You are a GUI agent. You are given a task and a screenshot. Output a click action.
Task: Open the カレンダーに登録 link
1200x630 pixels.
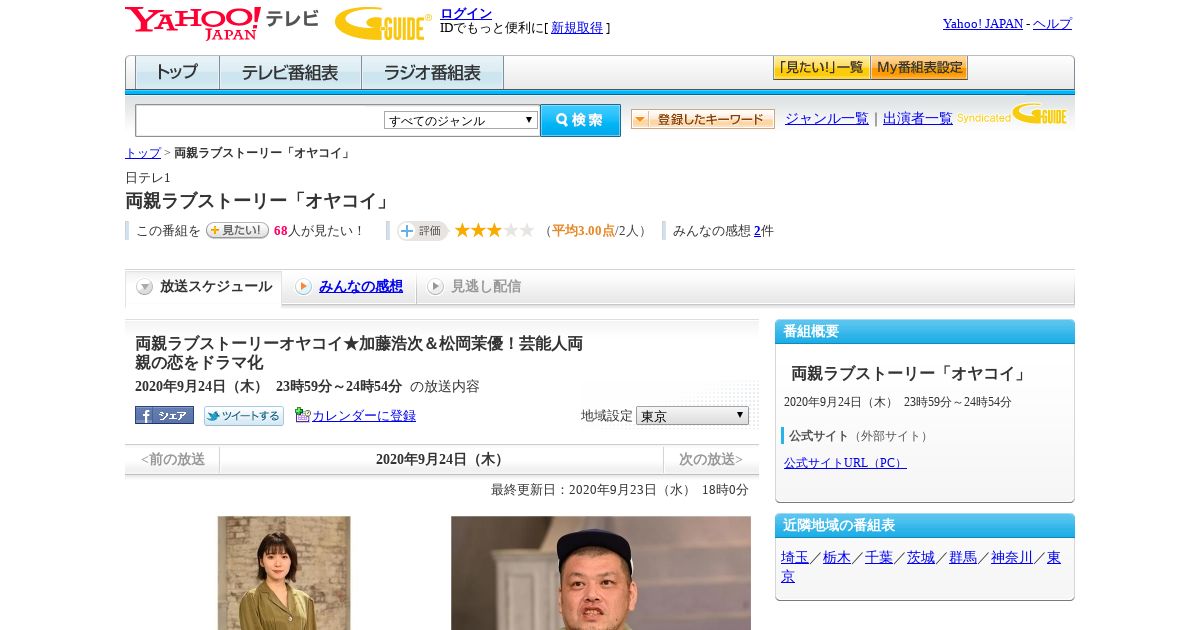point(364,416)
